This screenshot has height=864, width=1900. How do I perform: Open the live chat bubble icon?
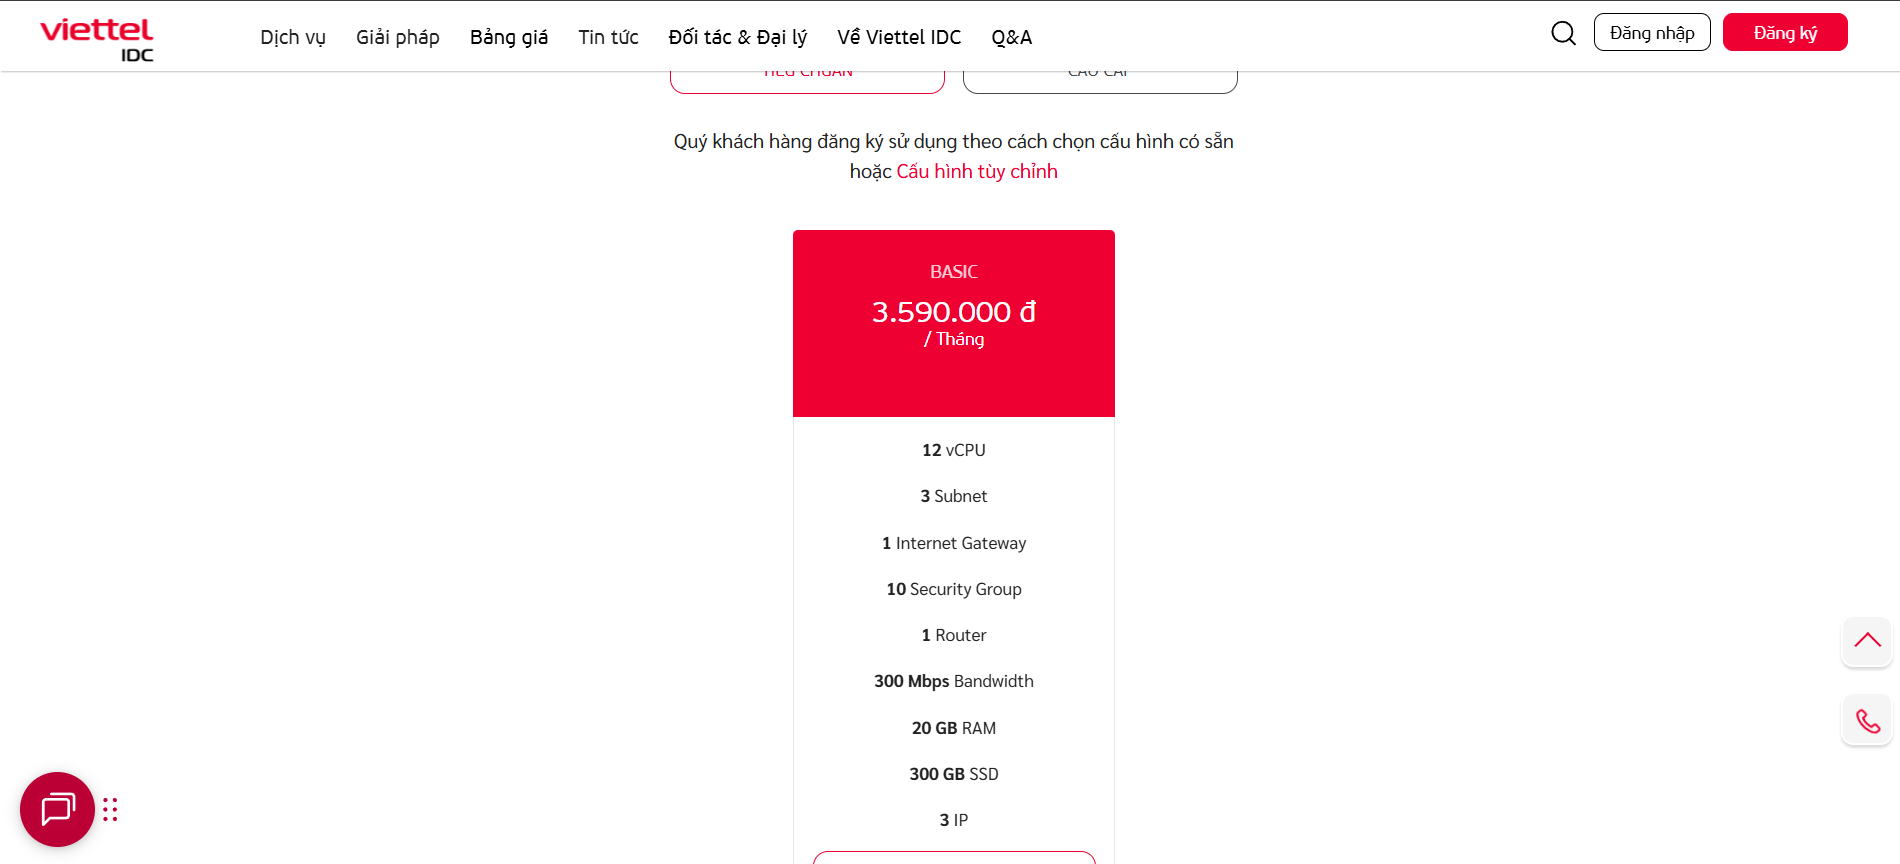coord(57,809)
